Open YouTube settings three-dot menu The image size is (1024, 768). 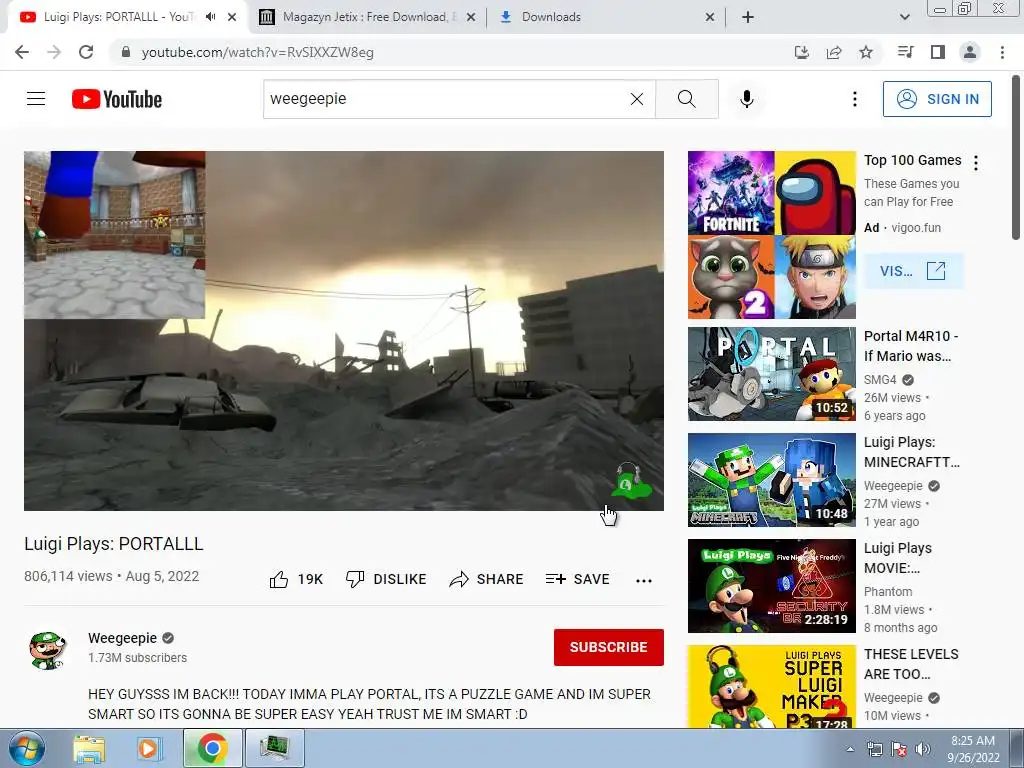tap(854, 99)
